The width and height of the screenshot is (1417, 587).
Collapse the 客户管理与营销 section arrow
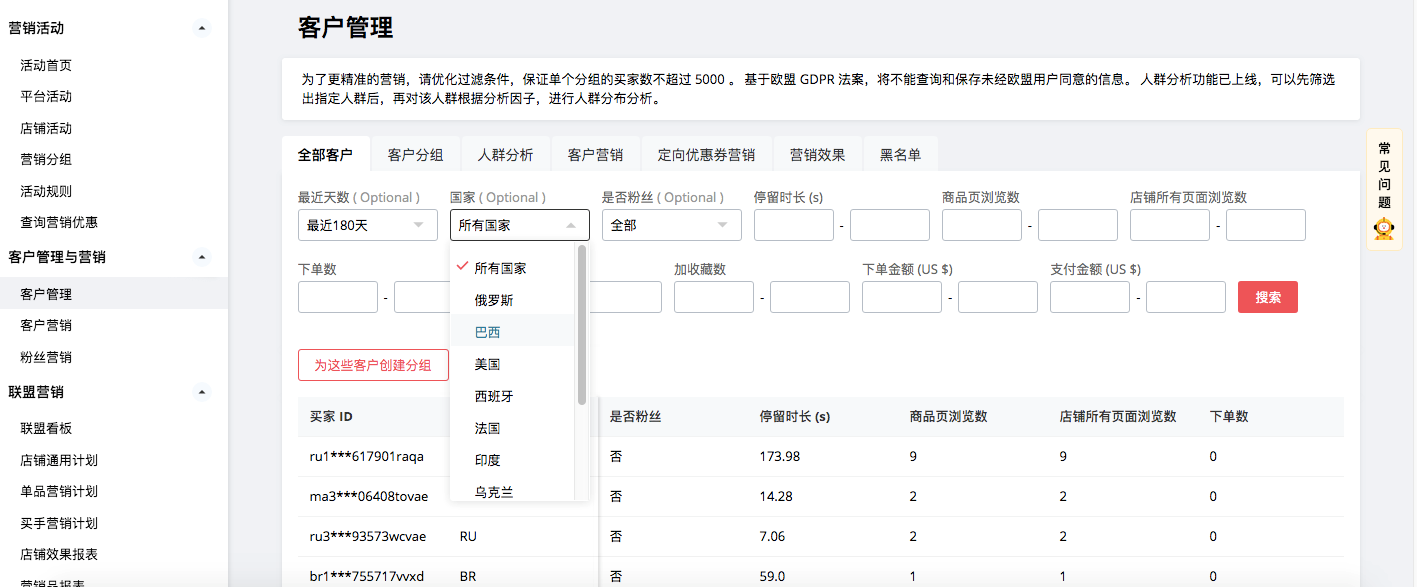click(203, 257)
